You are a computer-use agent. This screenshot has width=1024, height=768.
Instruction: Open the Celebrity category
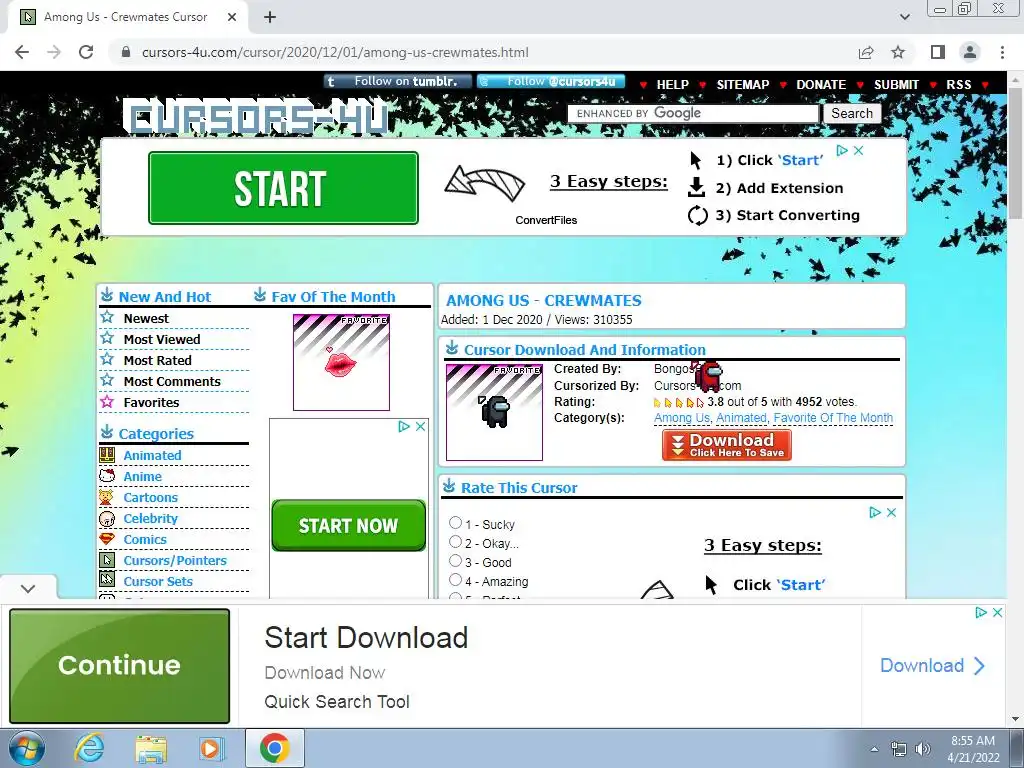(150, 518)
